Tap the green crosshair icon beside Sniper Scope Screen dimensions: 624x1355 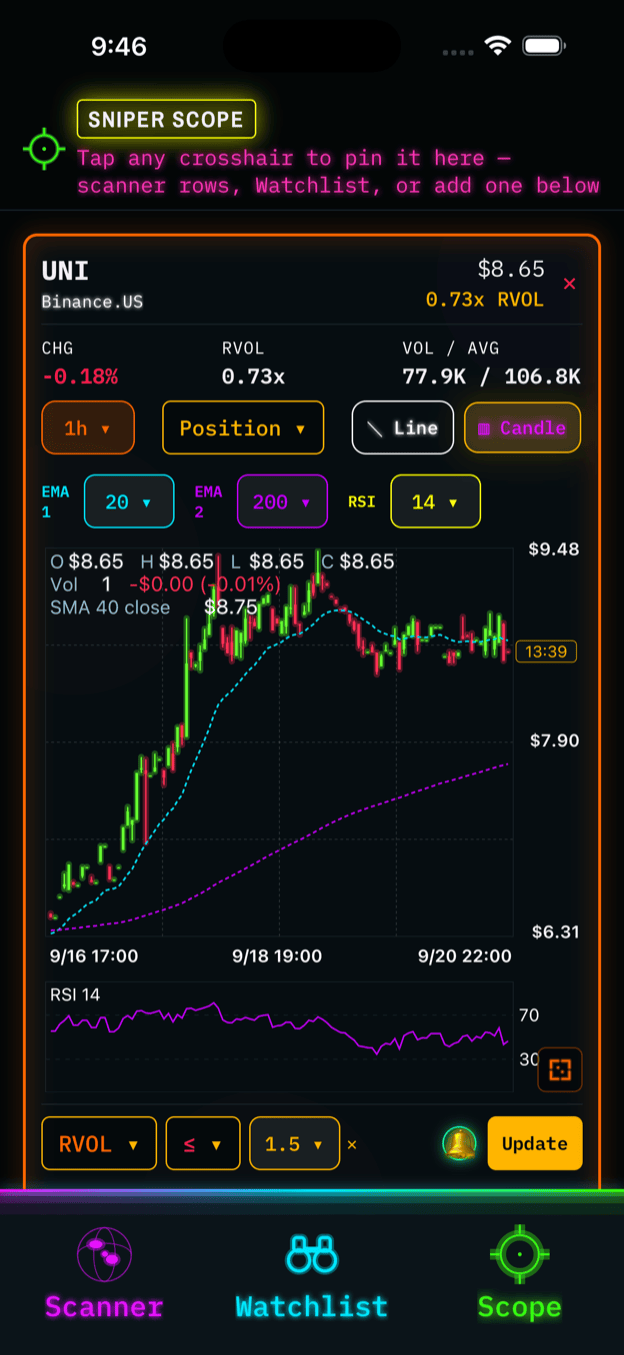(44, 149)
